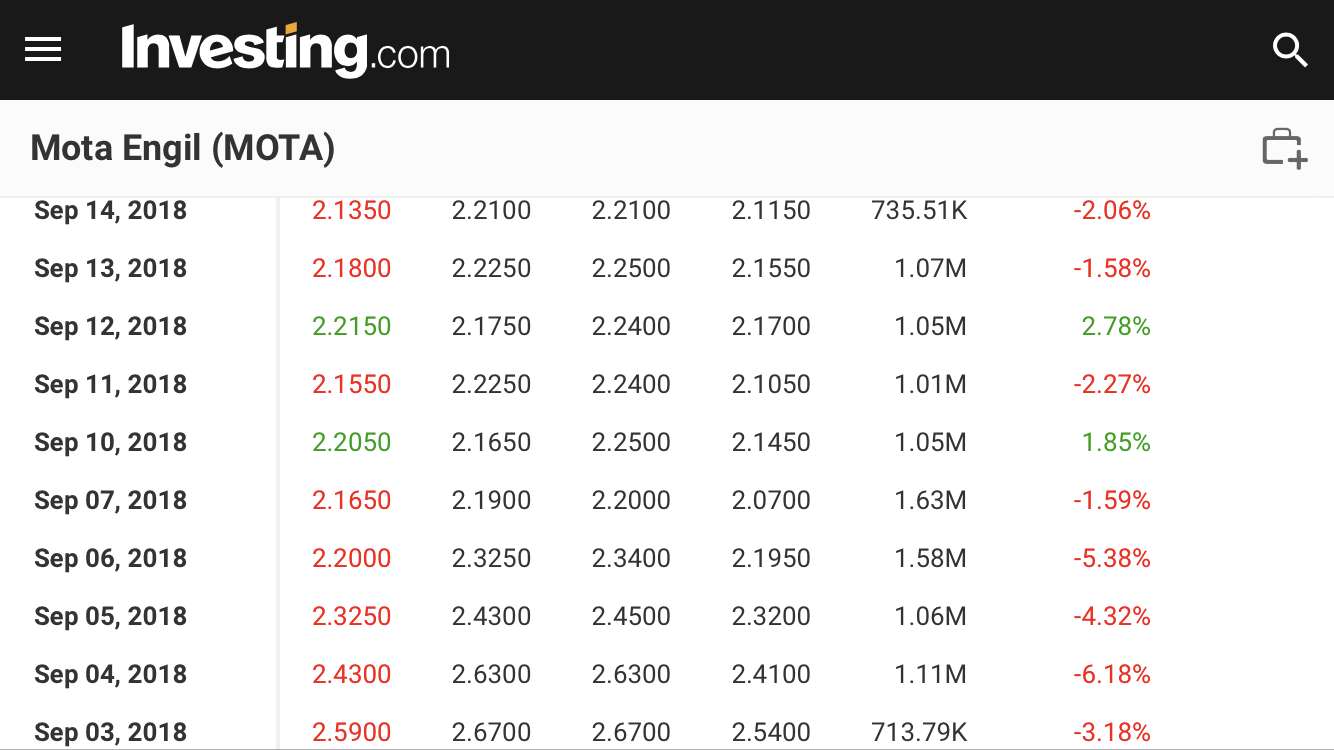
Task: Click the green 2.78% change value
Action: coord(1116,327)
